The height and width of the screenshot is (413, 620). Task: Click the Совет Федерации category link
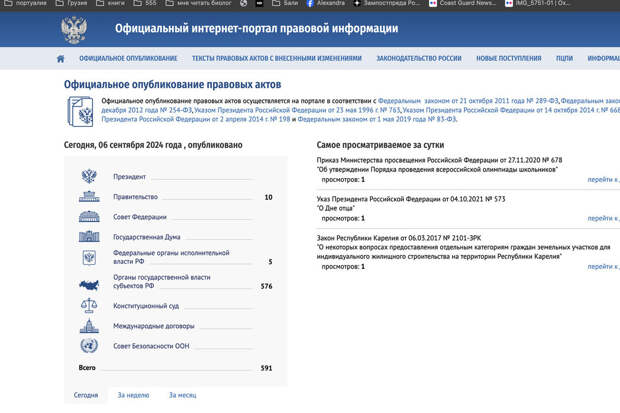[140, 217]
